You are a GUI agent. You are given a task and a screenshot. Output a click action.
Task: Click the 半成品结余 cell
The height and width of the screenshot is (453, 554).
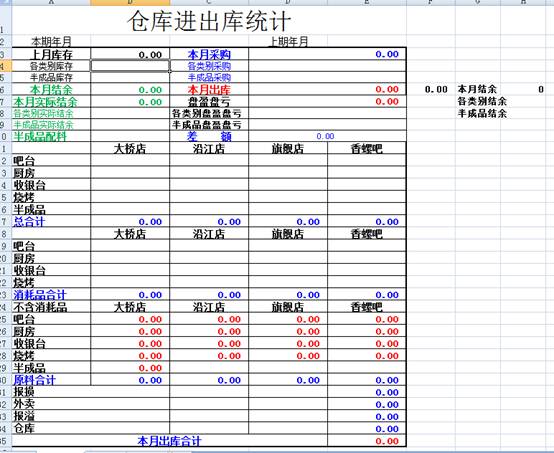(482, 113)
